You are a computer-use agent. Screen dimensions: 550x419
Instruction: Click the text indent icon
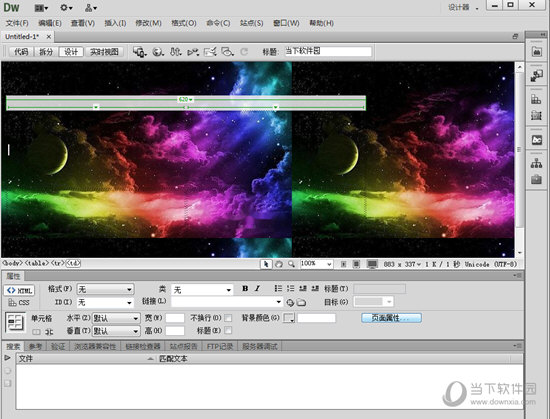pos(315,289)
